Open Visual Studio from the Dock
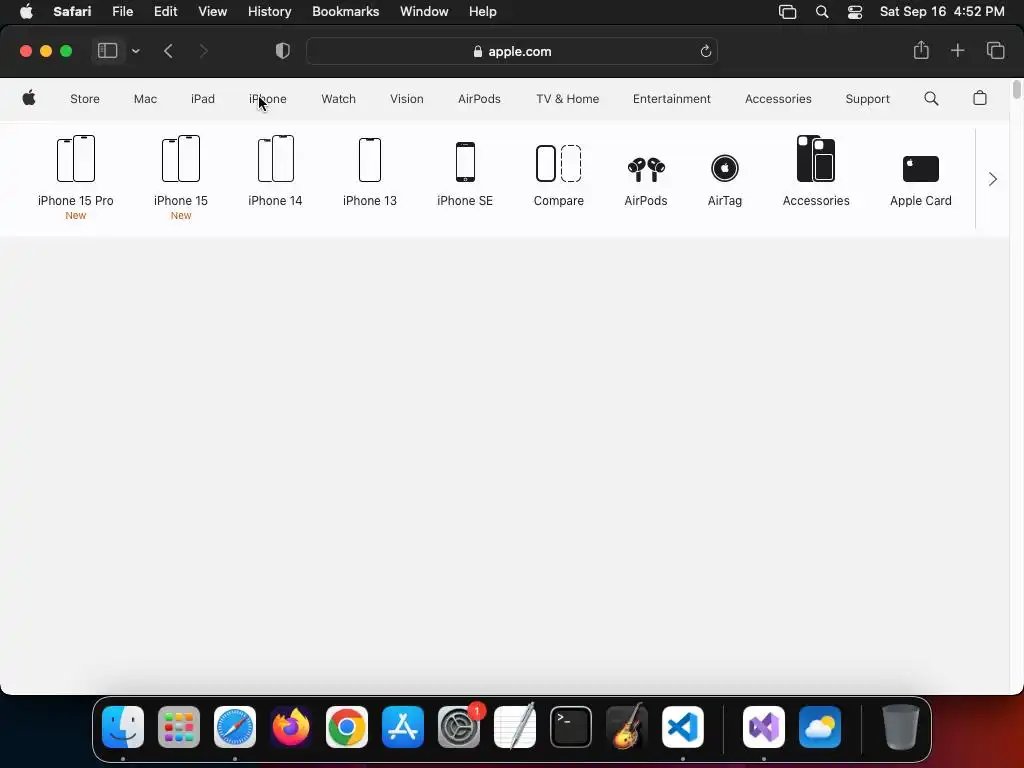The width and height of the screenshot is (1024, 768). (763, 727)
